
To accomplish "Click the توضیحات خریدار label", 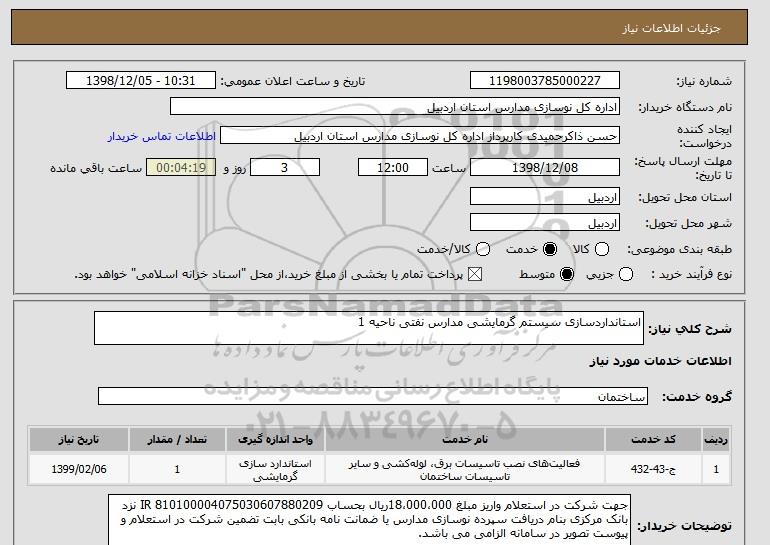I will 685,526.
